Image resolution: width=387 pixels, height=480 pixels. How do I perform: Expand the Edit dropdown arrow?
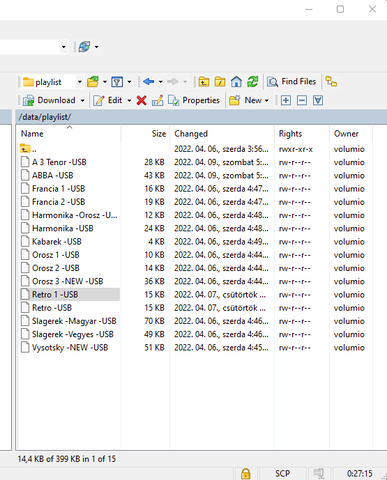click(129, 100)
